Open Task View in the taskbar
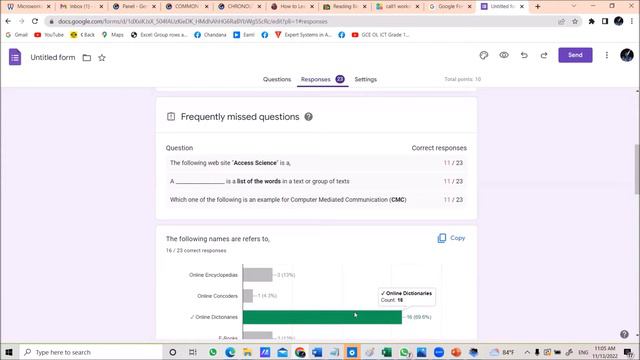Viewport: 640px width, 360px height. (x=193, y=352)
